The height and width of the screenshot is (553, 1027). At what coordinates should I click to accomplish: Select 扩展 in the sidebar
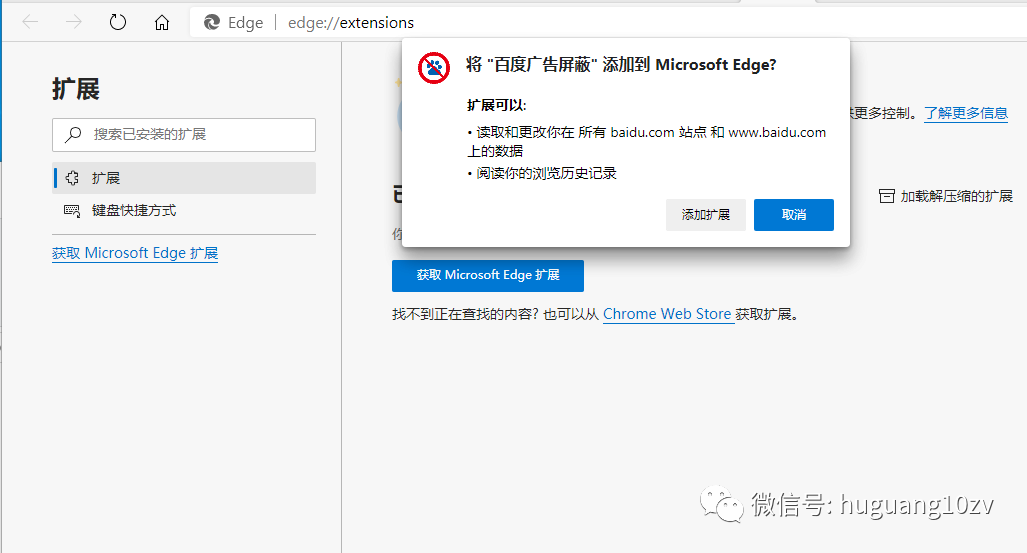(184, 178)
